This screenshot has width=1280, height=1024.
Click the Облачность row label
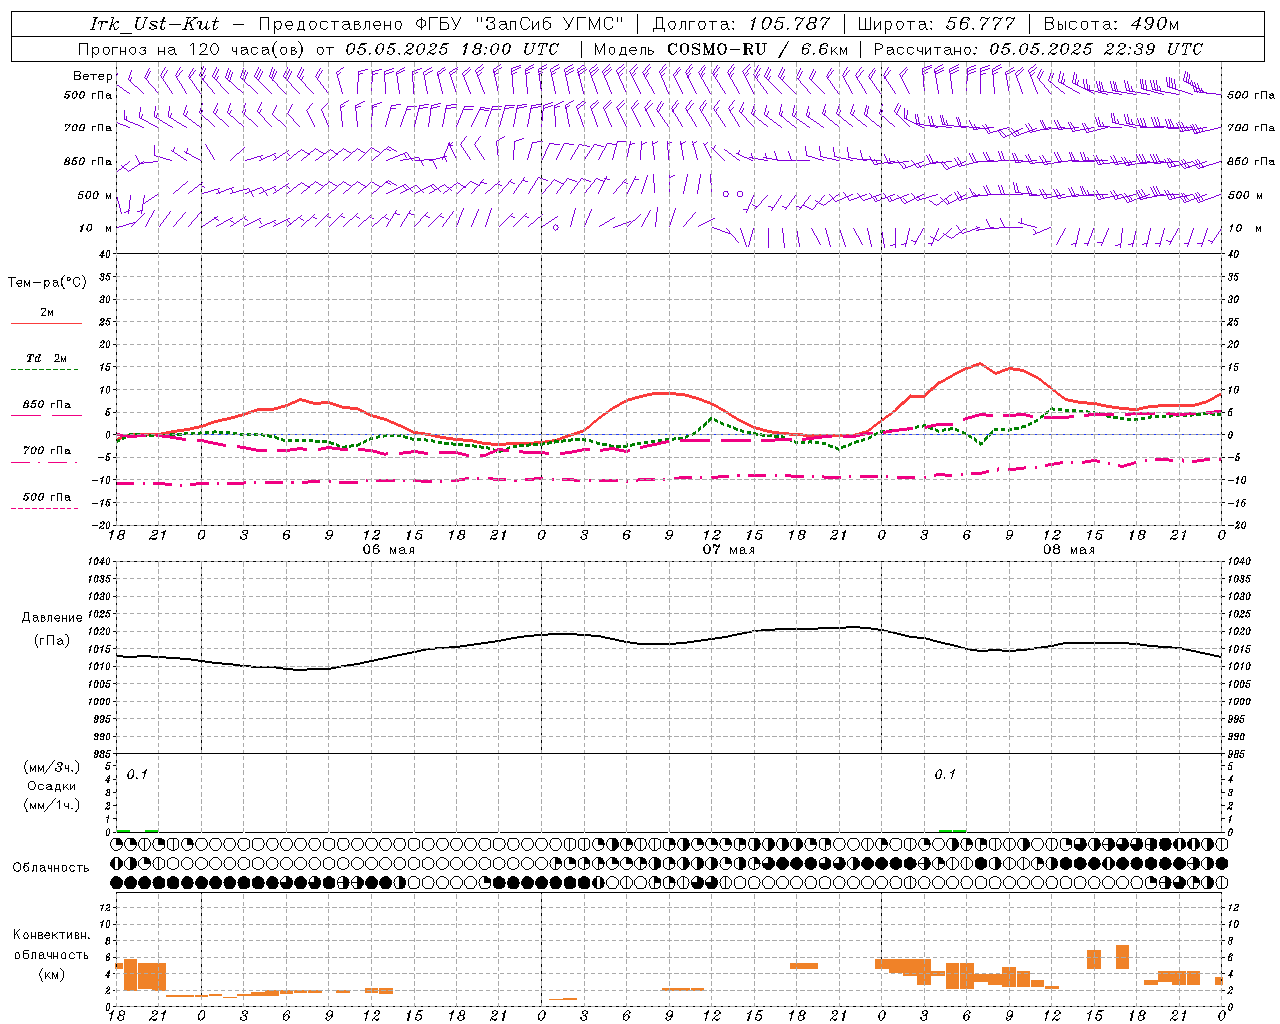click(x=51, y=867)
